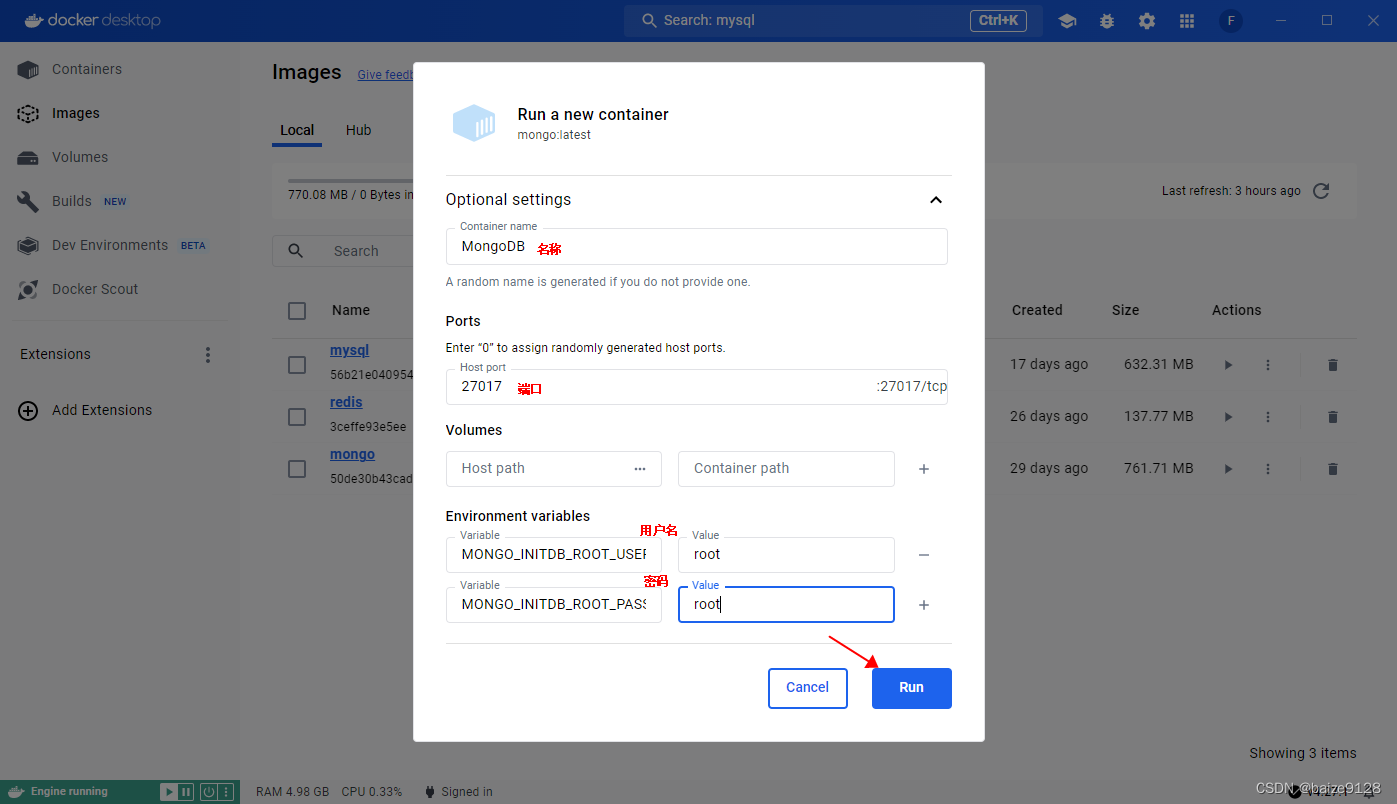Switch to the Local images tab
Image resolution: width=1397 pixels, height=804 pixels.
[297, 130]
